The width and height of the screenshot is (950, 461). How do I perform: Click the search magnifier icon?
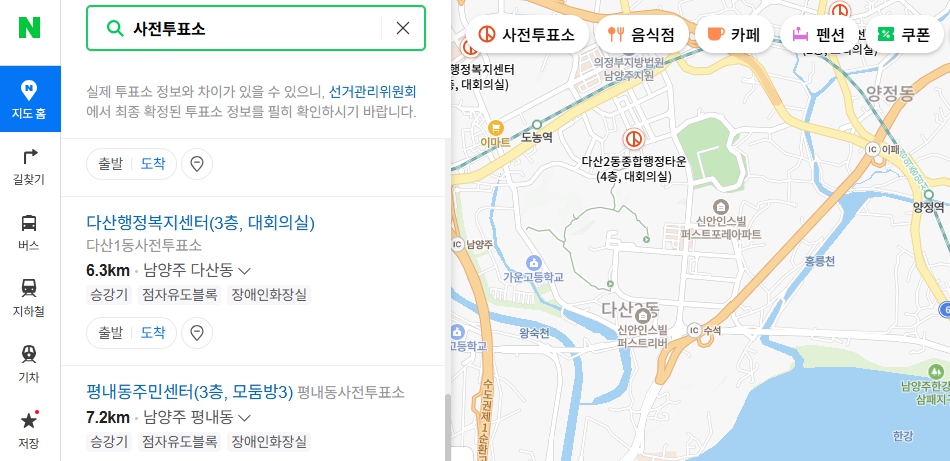[115, 28]
